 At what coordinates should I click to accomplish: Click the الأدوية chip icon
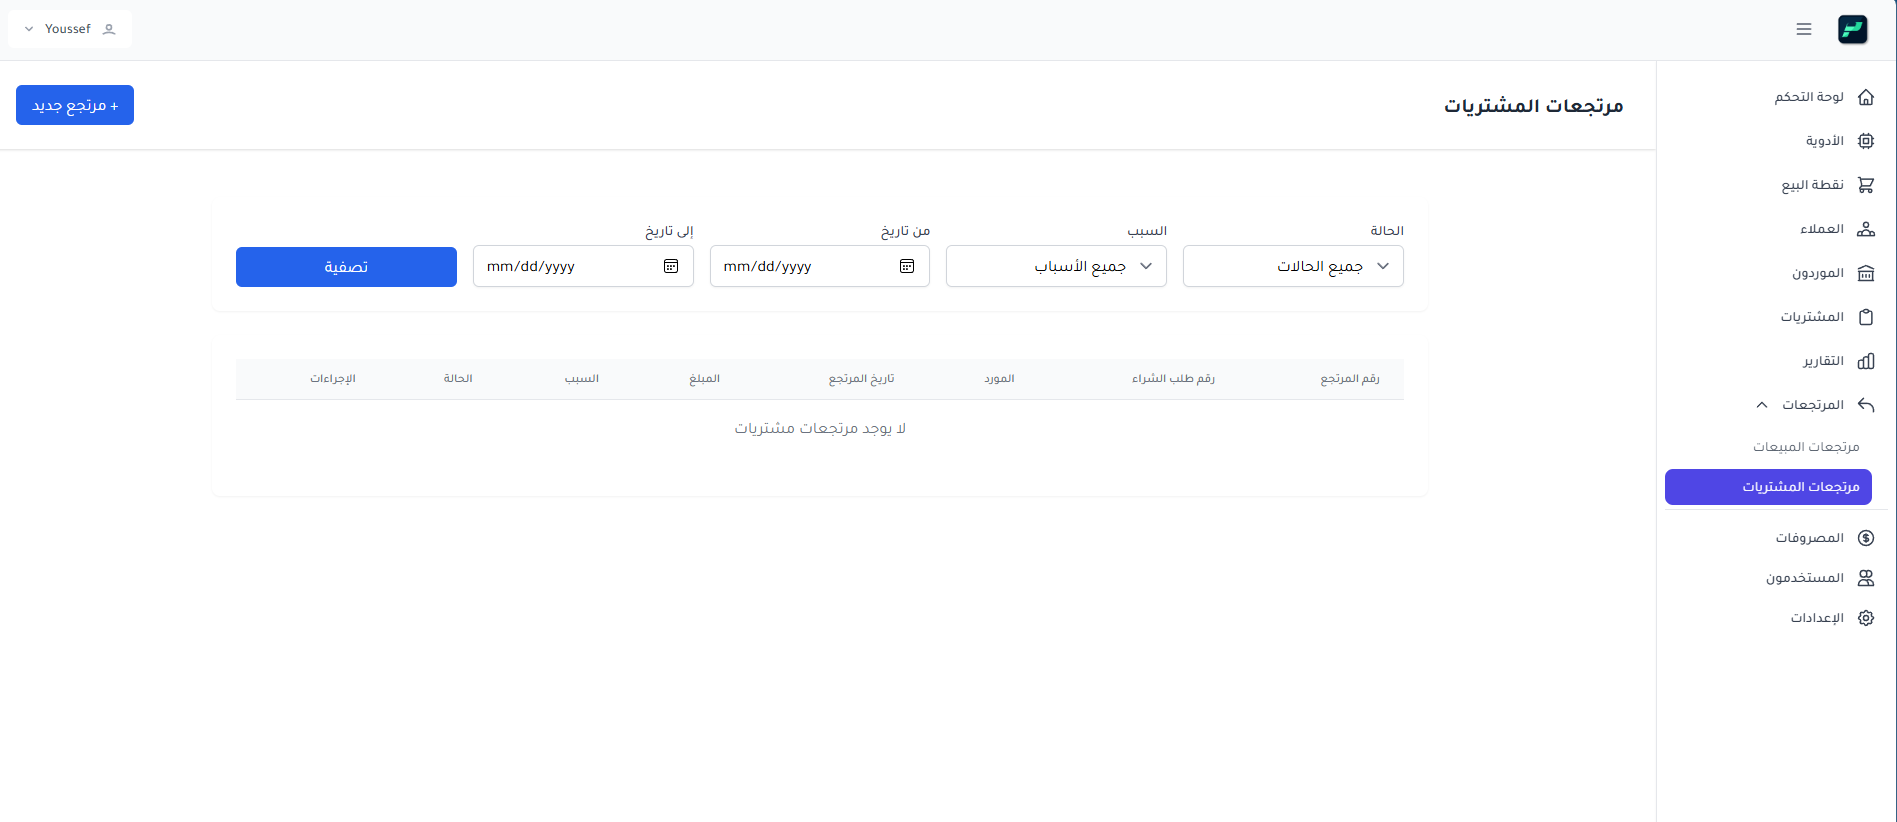[1866, 141]
